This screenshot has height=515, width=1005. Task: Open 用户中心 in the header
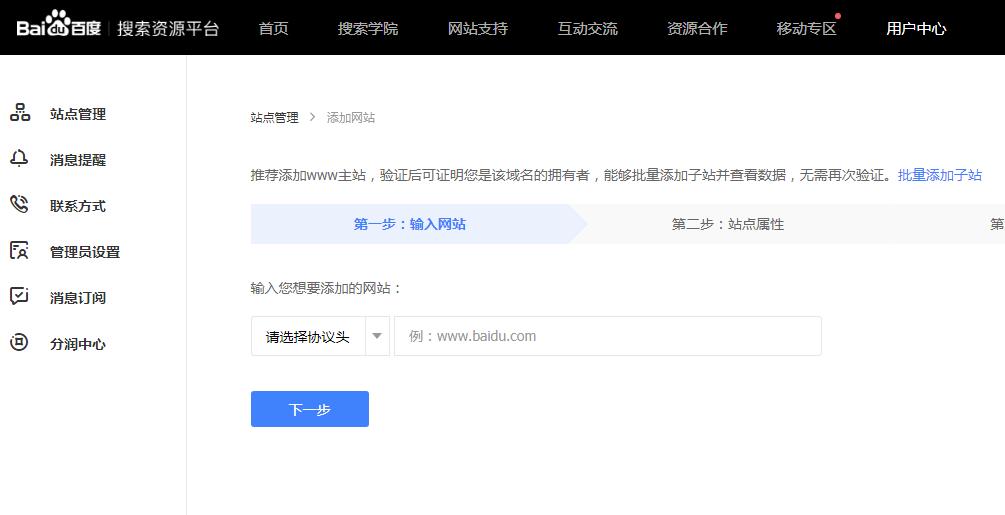(x=916, y=28)
